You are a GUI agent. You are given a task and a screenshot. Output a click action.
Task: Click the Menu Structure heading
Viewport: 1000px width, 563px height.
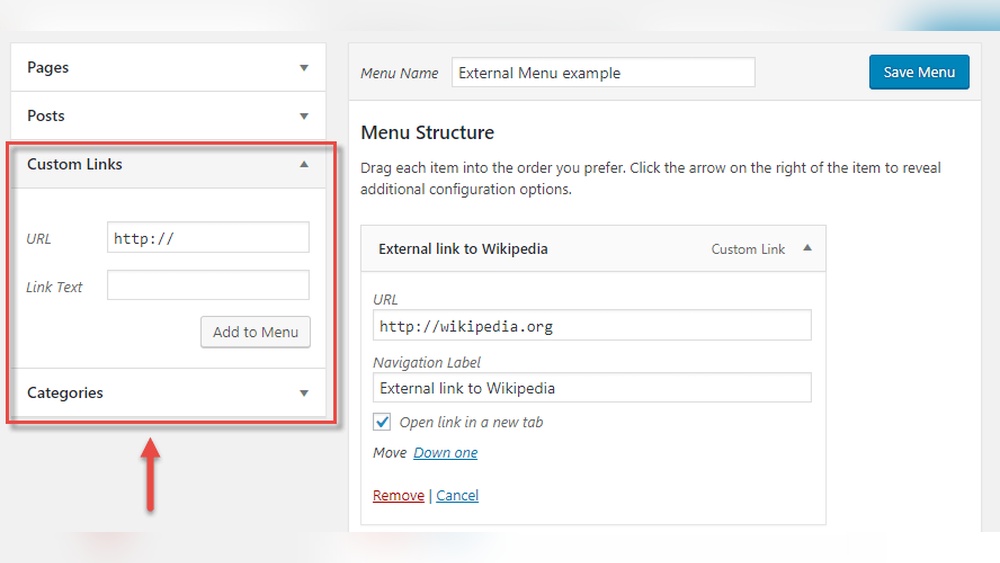tap(427, 133)
